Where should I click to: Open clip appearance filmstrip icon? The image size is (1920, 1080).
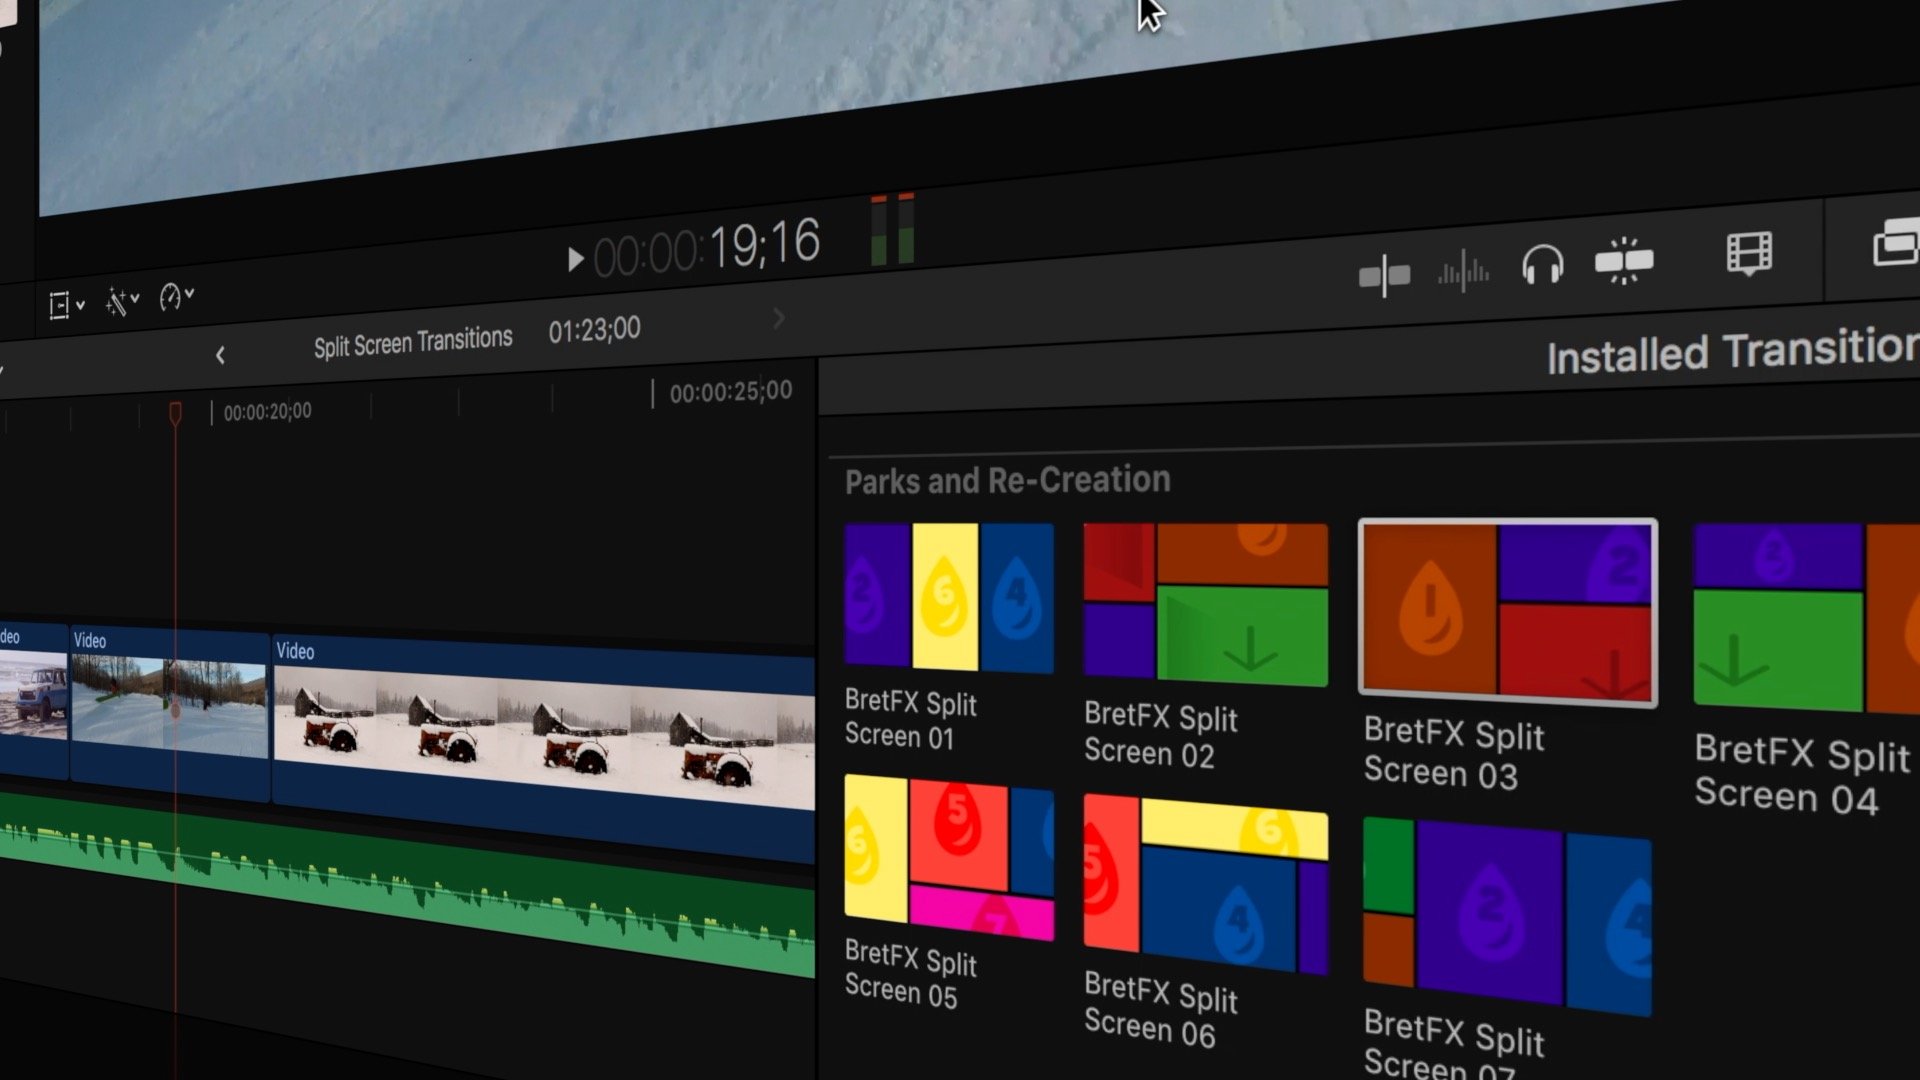1749,253
